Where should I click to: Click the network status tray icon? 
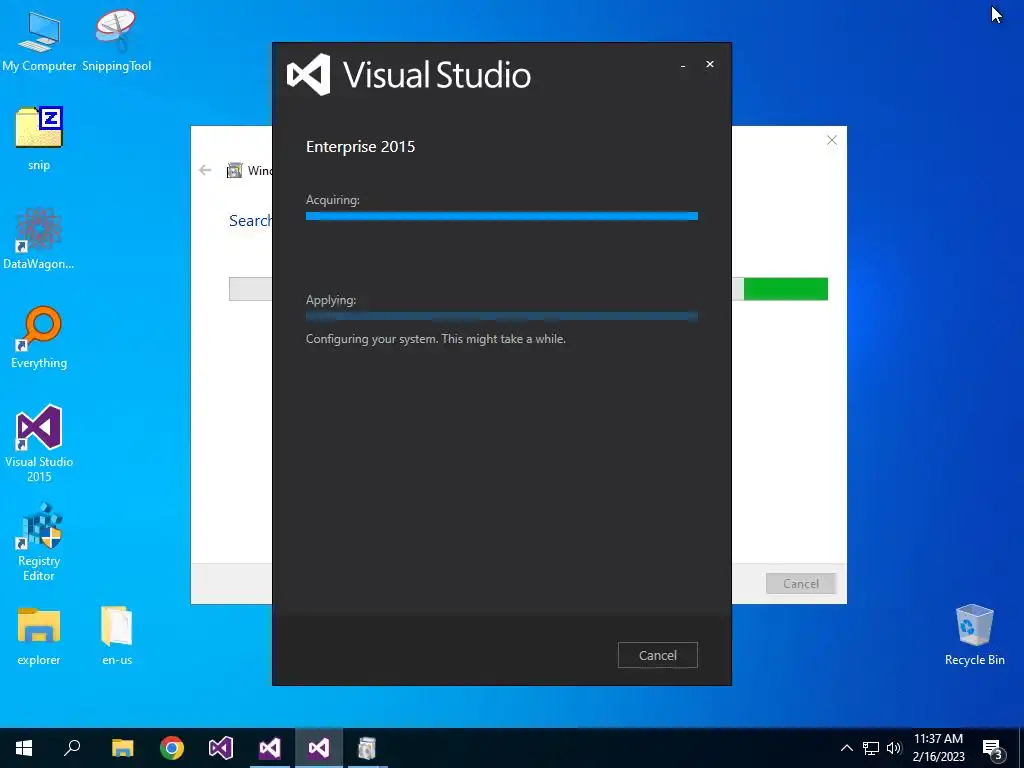click(x=871, y=748)
